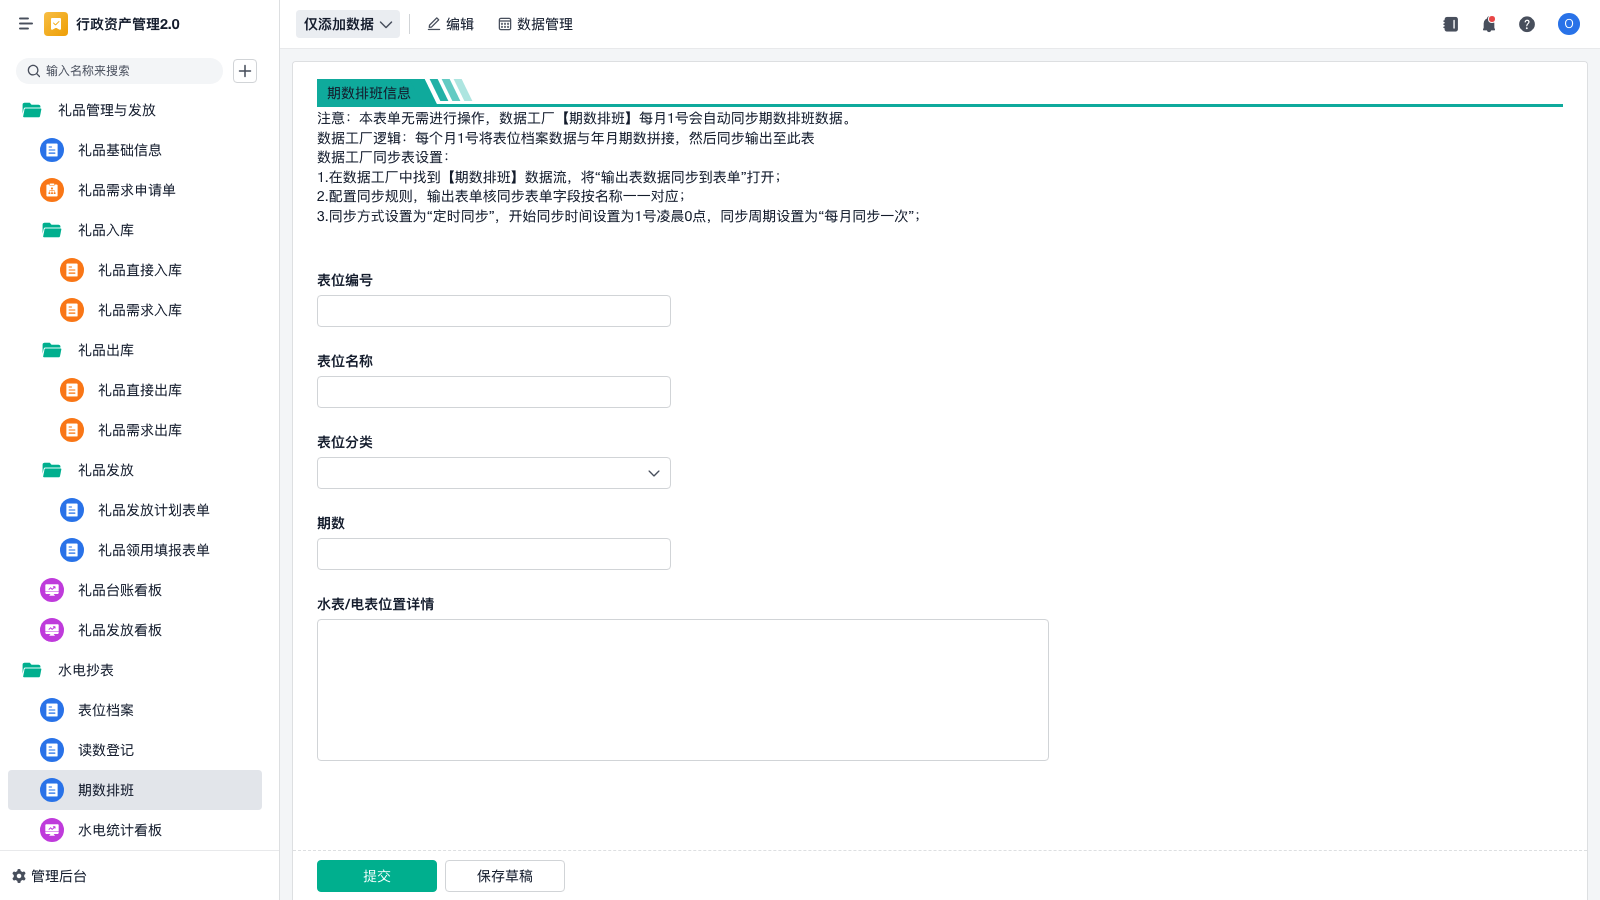Open the help question mark icon
This screenshot has height=900, width=1600.
pos(1527,24)
